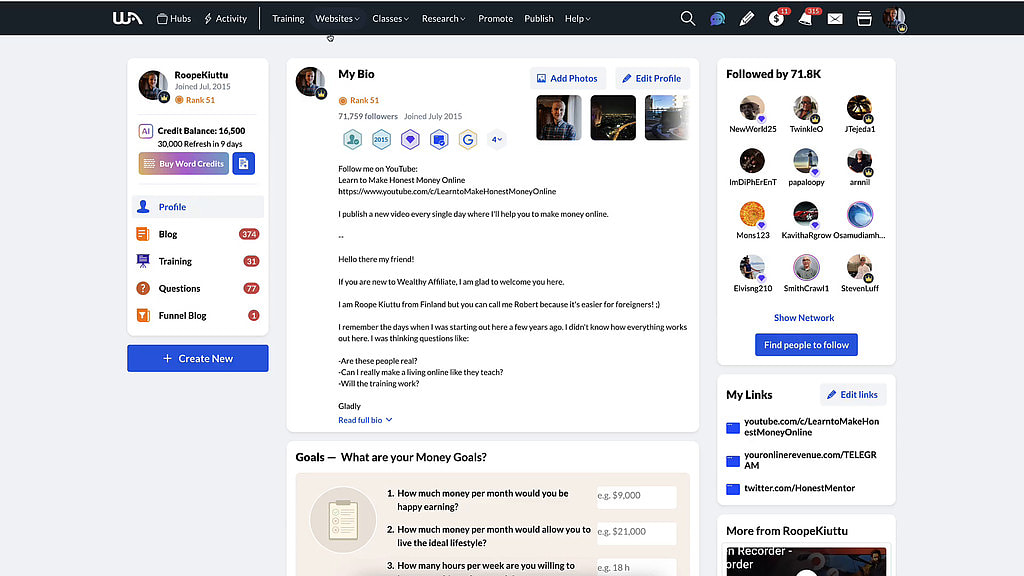This screenshot has width=1024, height=576.
Task: Open the Training menu in the top bar
Action: [288, 18]
